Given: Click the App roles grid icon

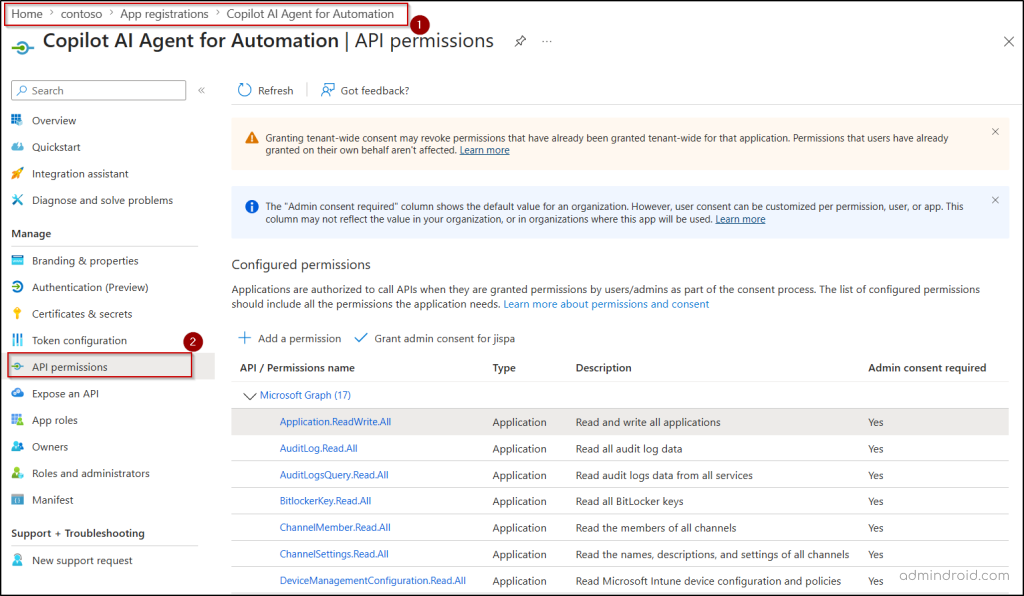Looking at the screenshot, I should (17, 420).
